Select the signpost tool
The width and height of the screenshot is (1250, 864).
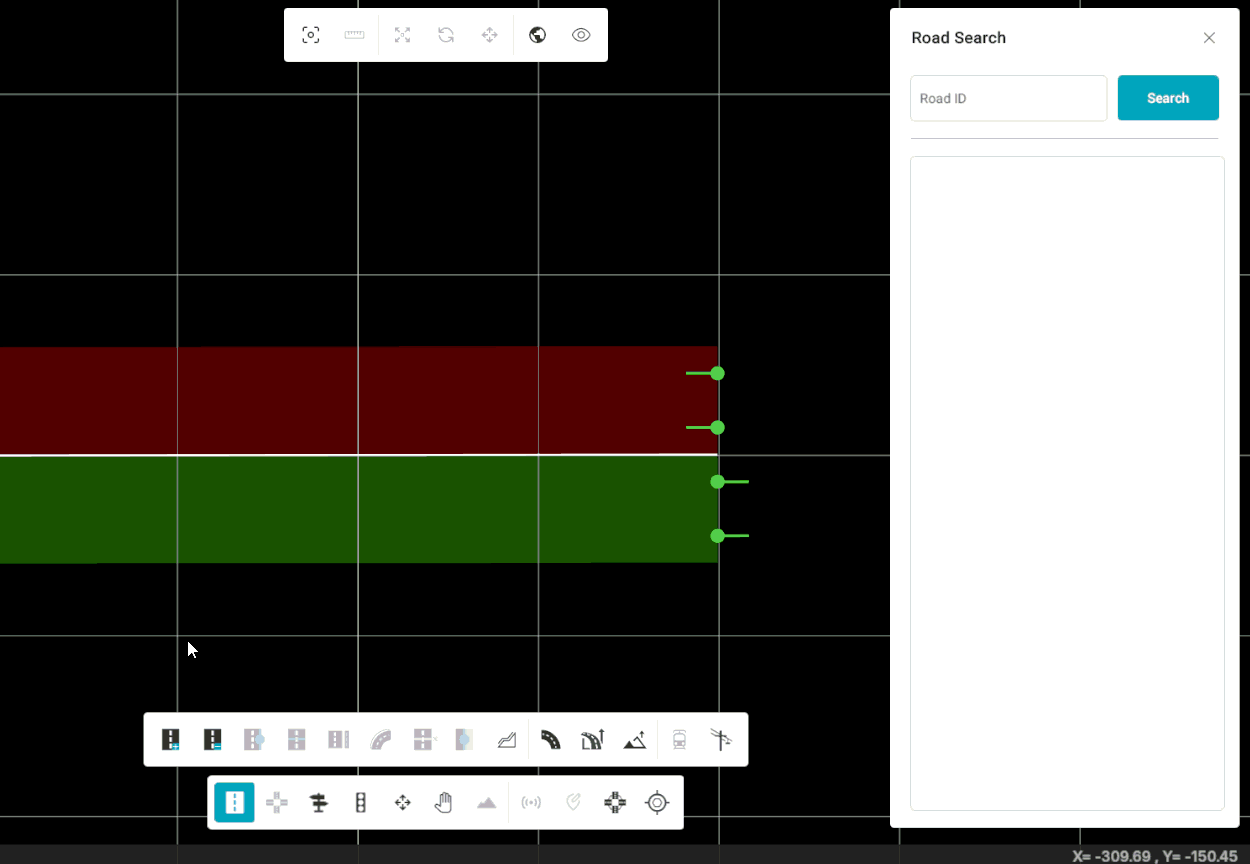[319, 802]
